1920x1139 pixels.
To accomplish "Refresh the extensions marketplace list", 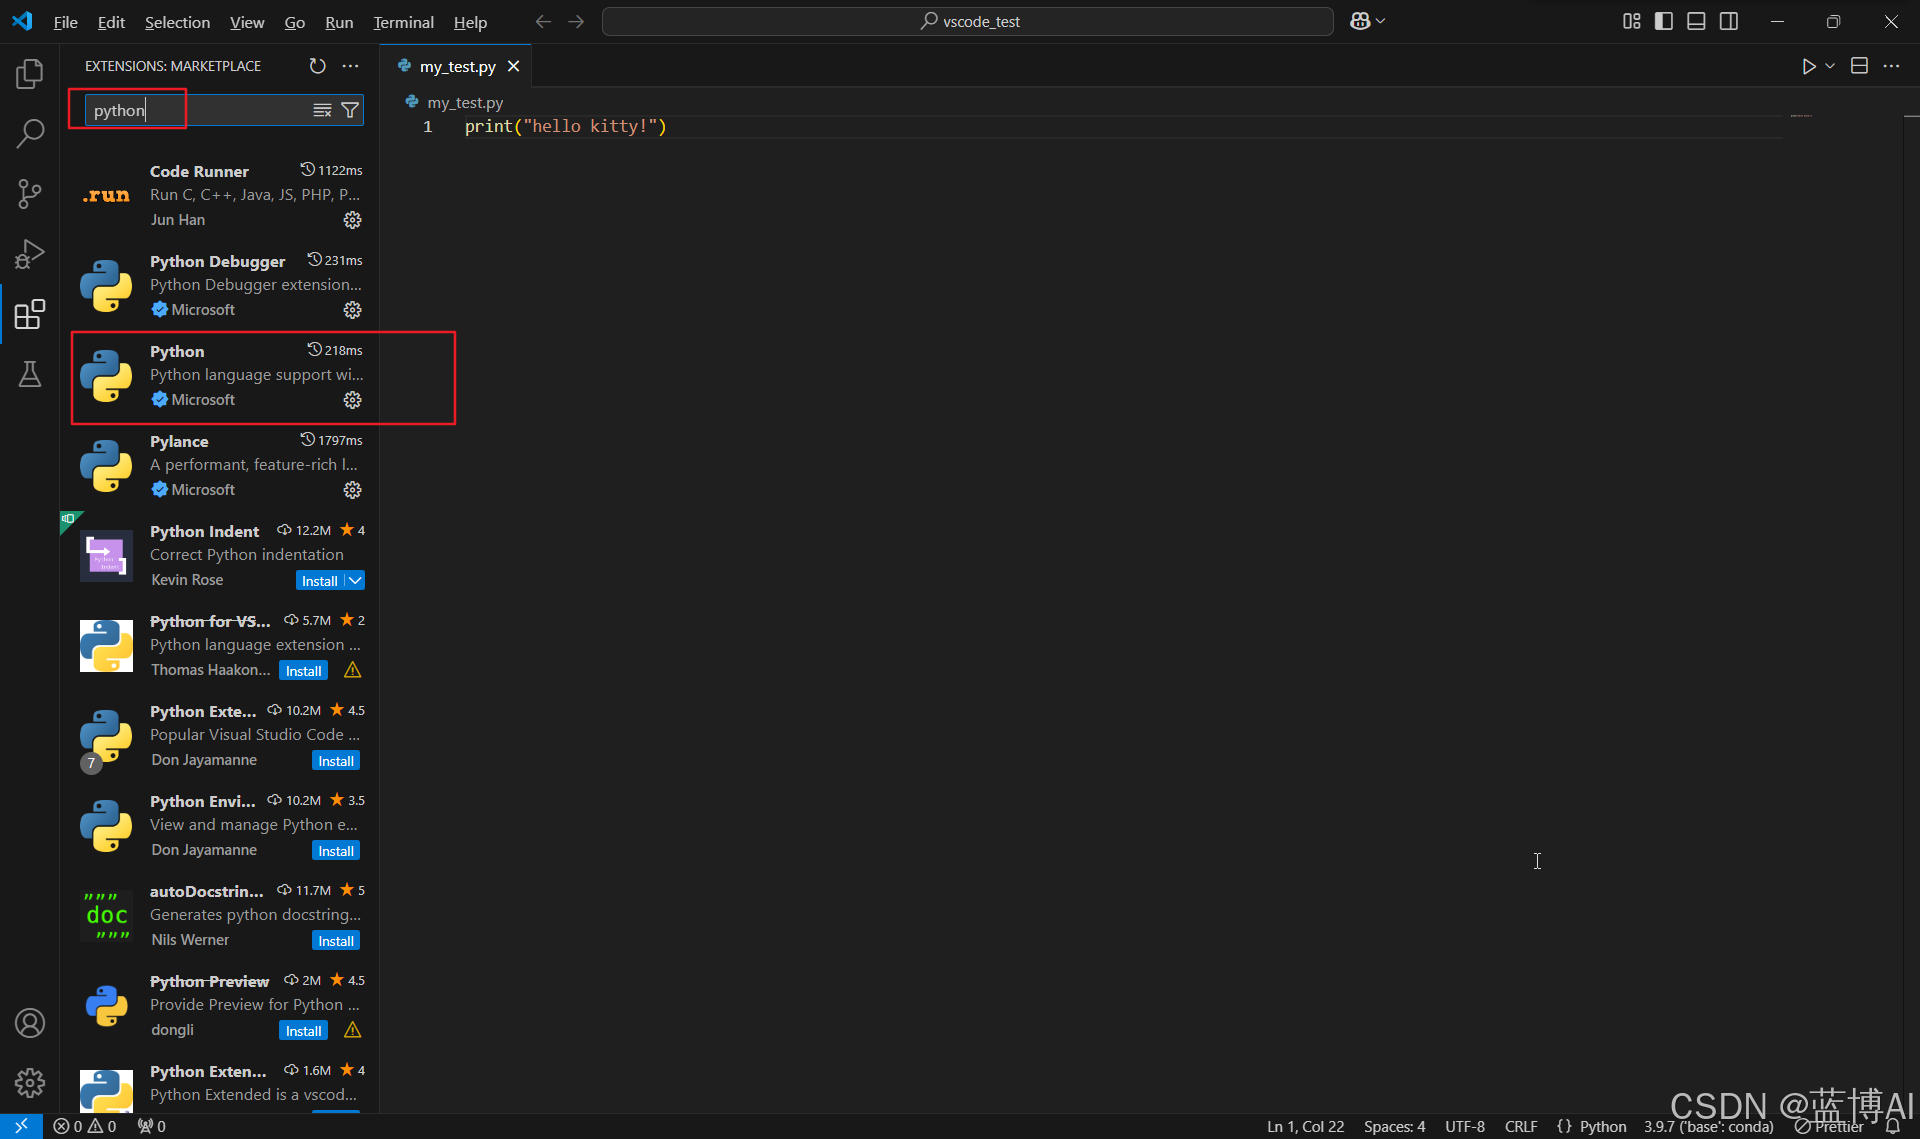I will click(x=317, y=66).
